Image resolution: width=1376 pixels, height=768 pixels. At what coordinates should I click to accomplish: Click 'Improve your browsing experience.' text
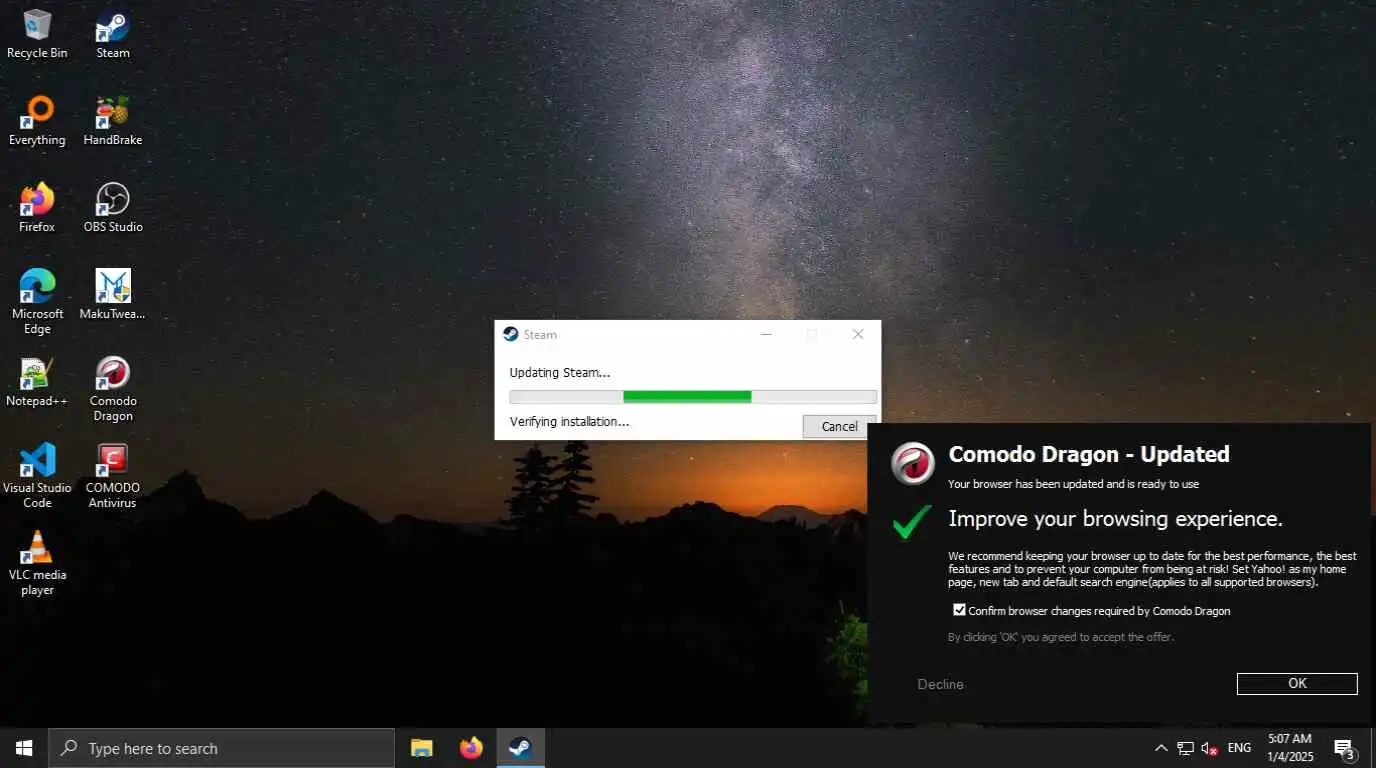coord(1115,519)
